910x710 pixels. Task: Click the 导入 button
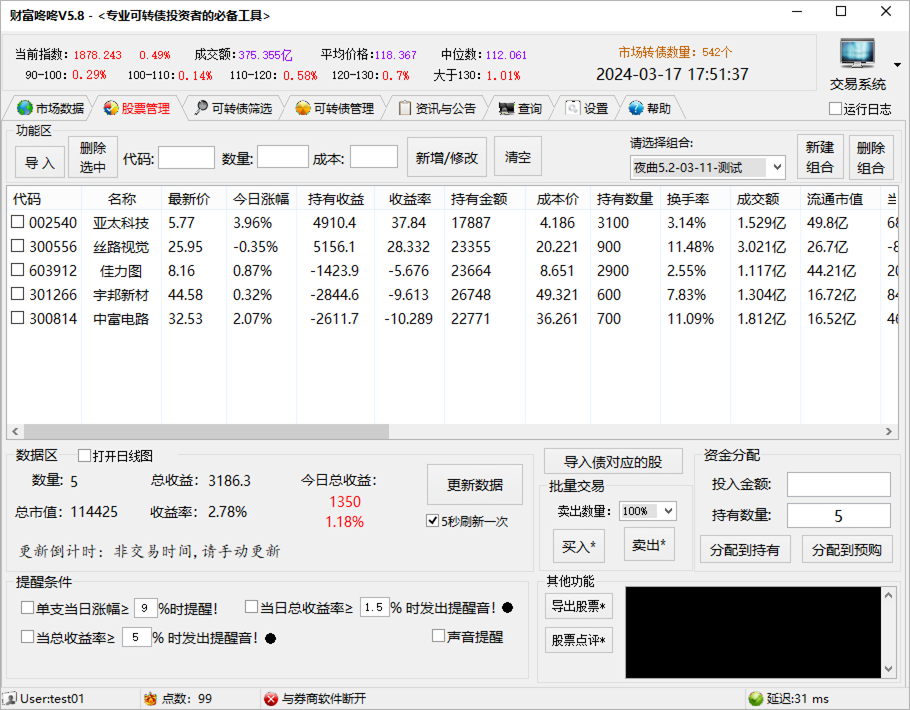tap(39, 163)
